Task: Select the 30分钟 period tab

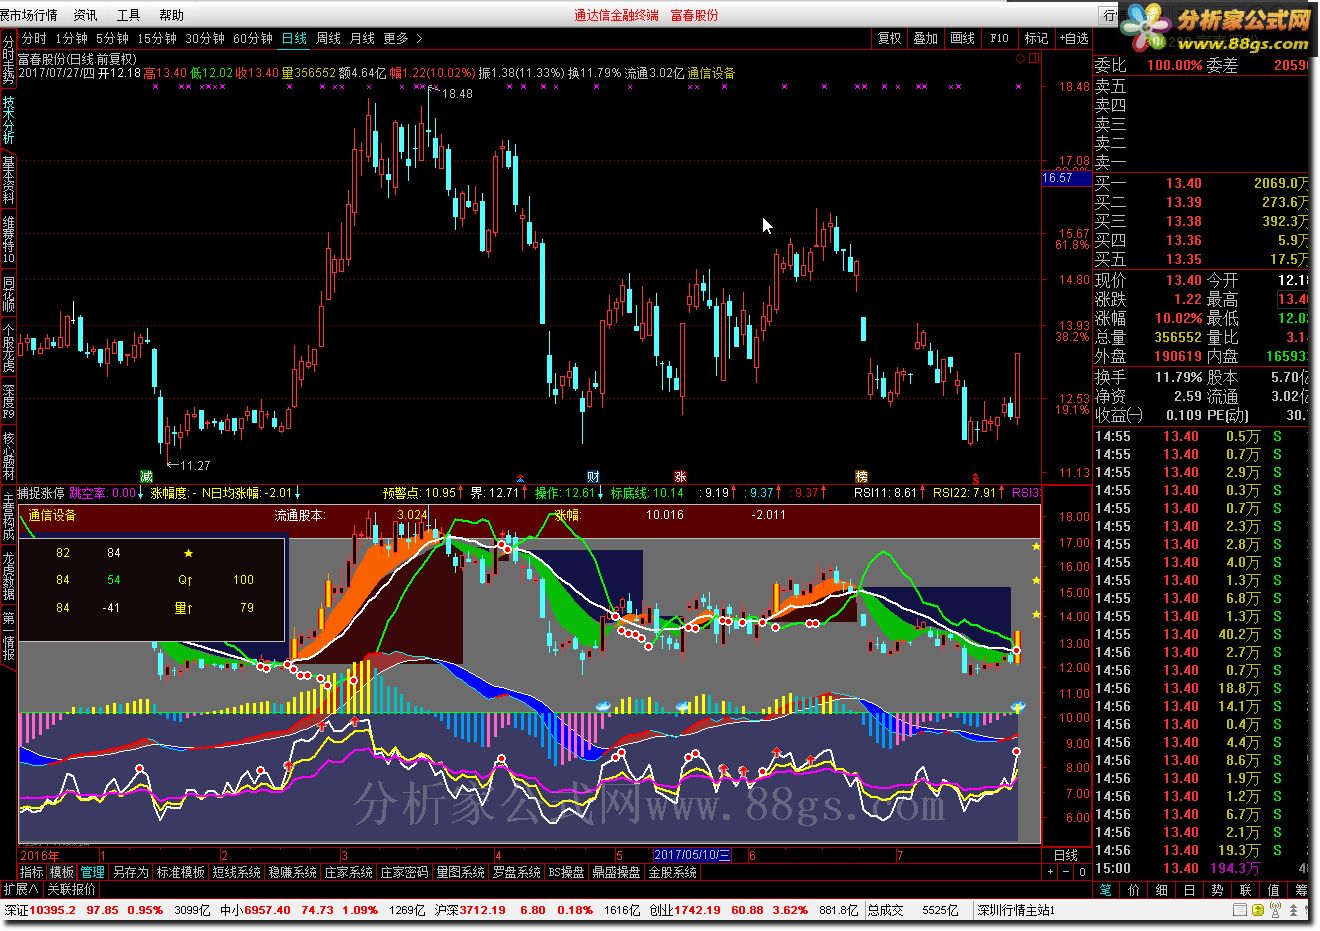Action: tap(205, 38)
